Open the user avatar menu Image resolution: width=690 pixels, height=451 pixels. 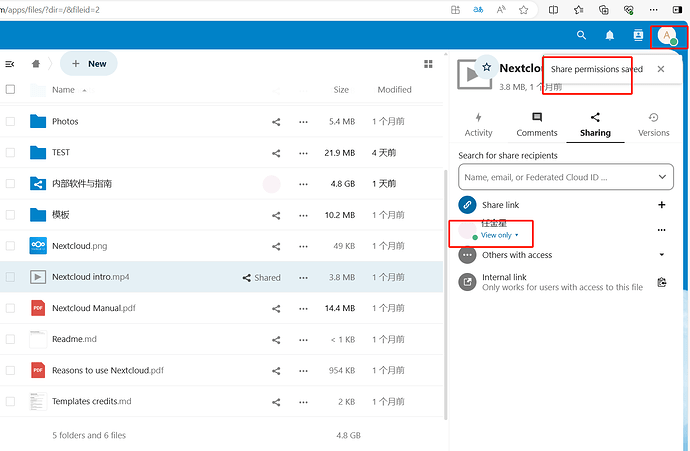(x=667, y=35)
